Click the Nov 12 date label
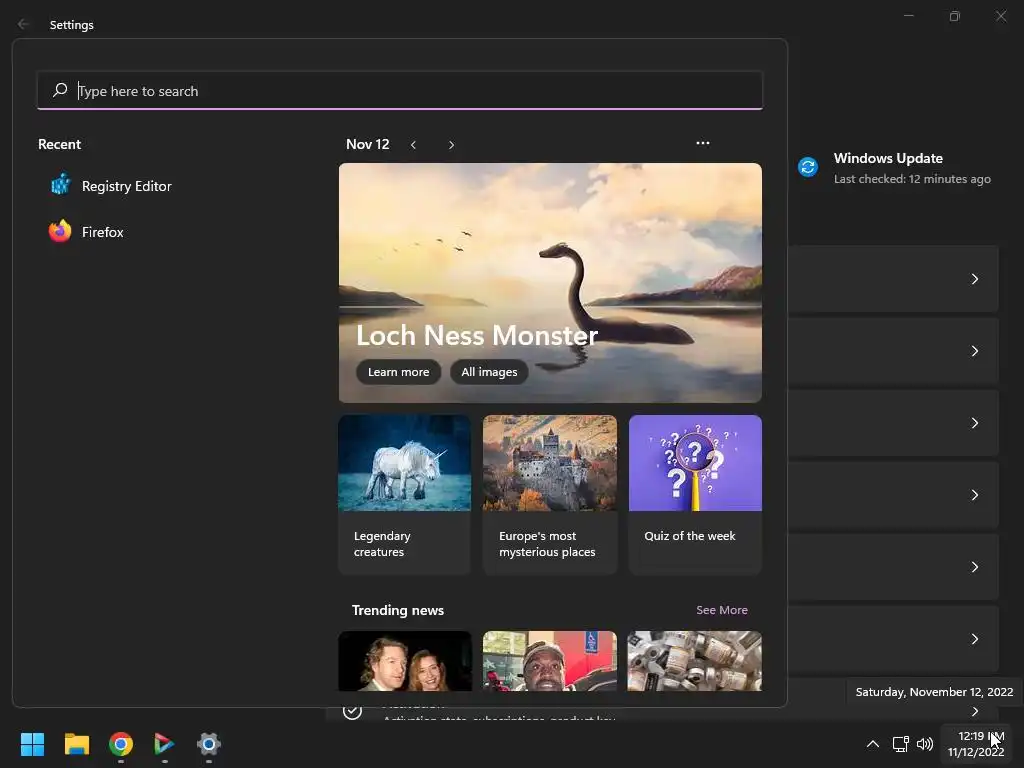 point(368,144)
